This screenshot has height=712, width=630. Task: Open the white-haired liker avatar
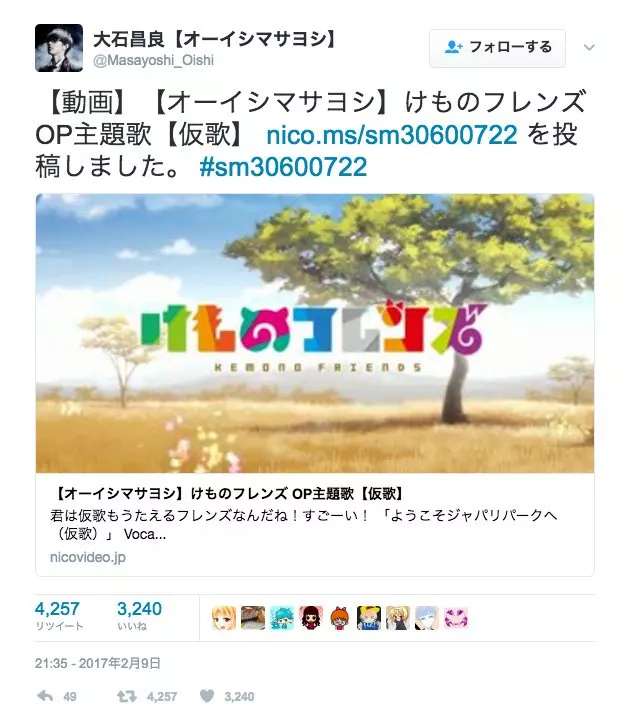click(x=427, y=618)
